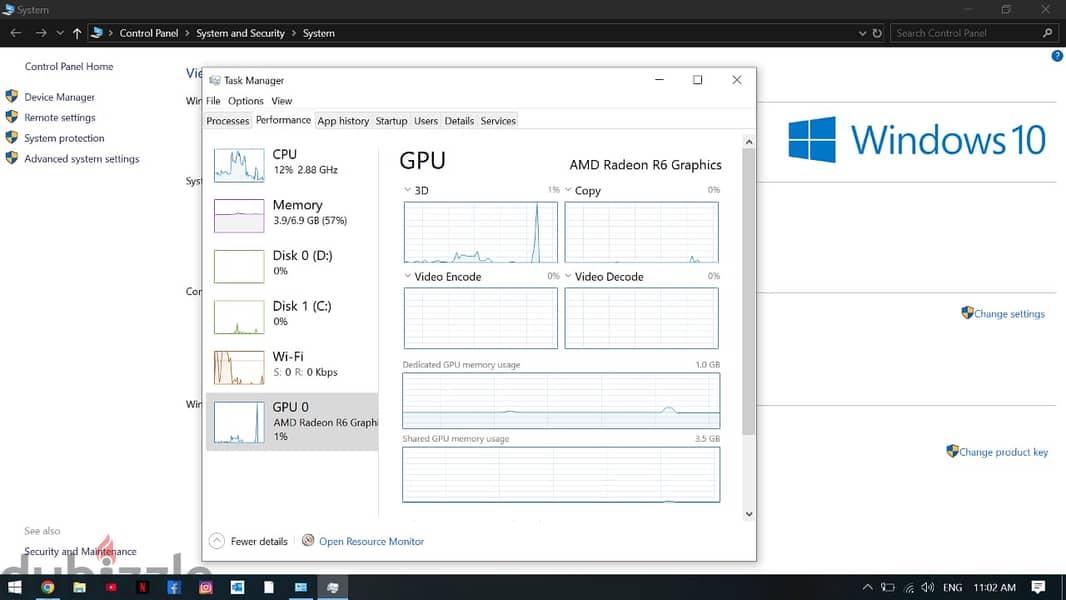The height and width of the screenshot is (600, 1066).
Task: Switch to the App history tab
Action: click(x=343, y=121)
